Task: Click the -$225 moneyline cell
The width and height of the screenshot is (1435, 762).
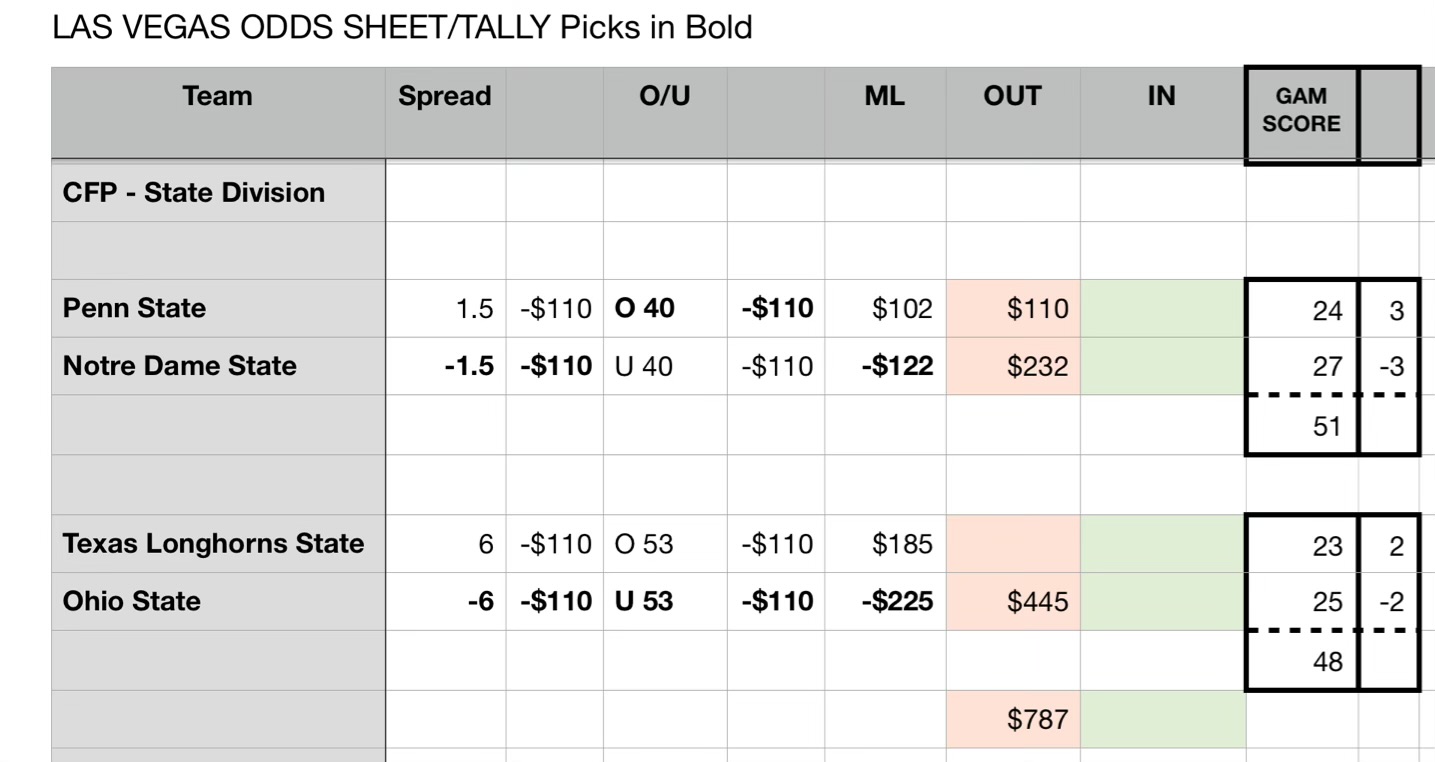Action: [885, 601]
